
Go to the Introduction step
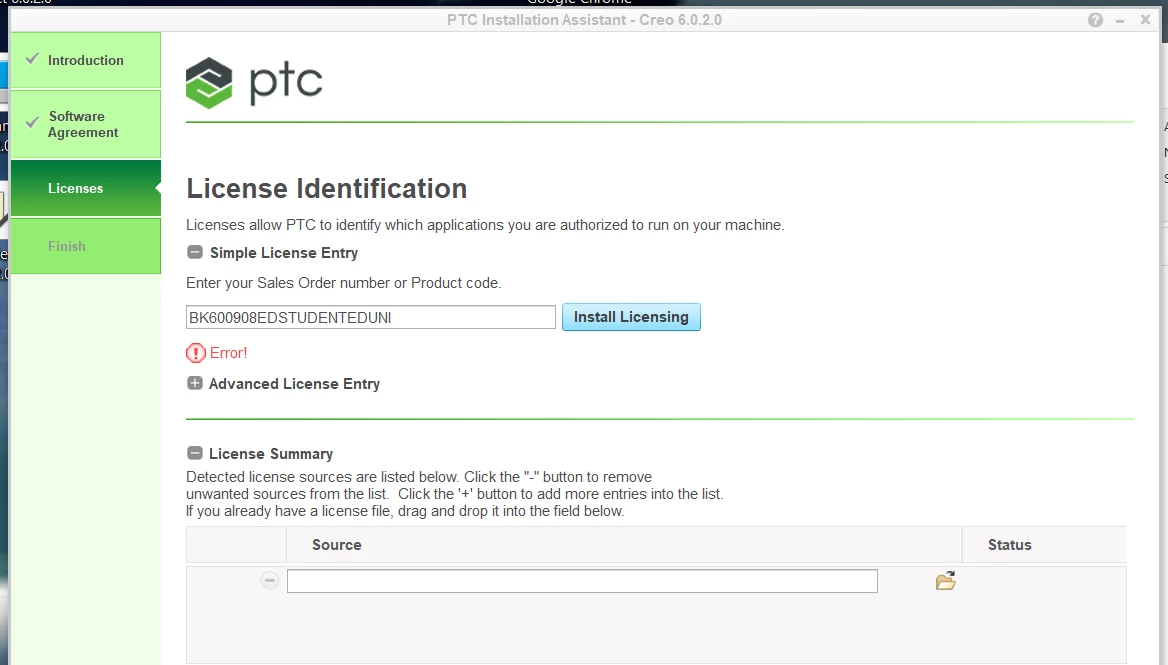coord(86,60)
